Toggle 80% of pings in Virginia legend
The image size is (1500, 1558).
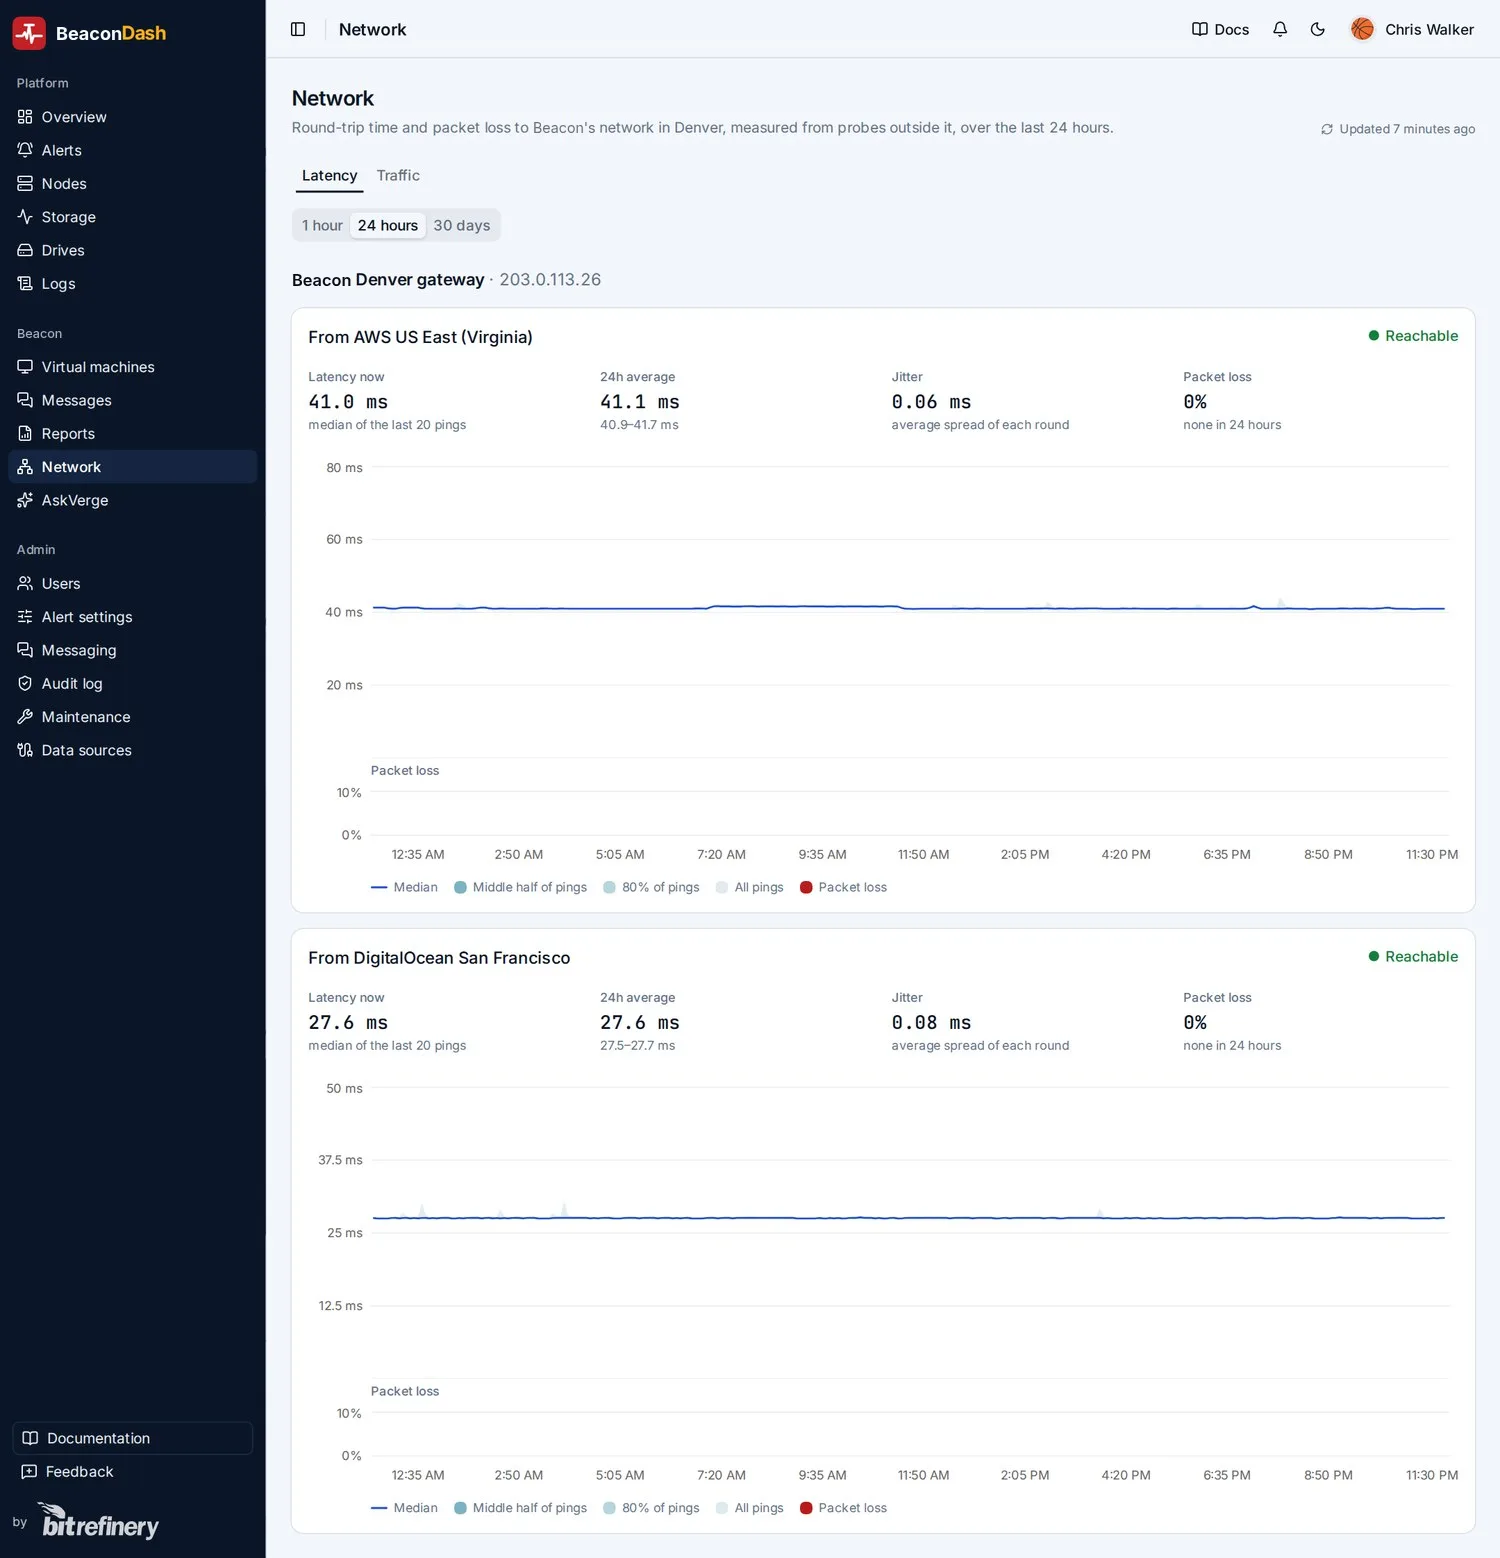click(651, 887)
